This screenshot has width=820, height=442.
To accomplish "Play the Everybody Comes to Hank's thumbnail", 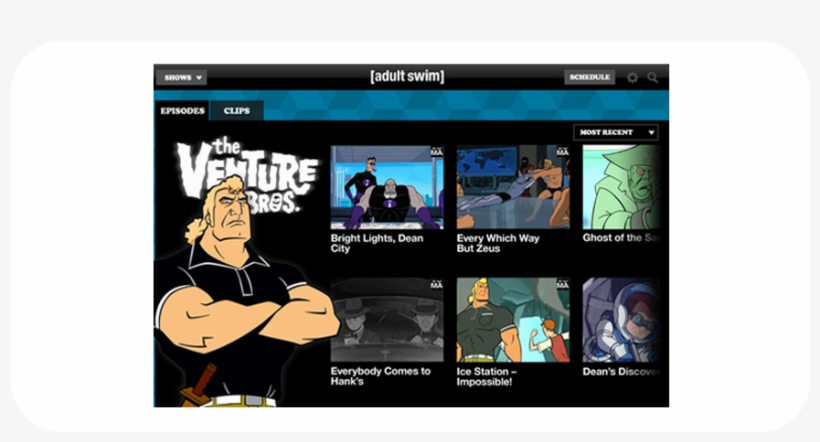I will (387, 320).
